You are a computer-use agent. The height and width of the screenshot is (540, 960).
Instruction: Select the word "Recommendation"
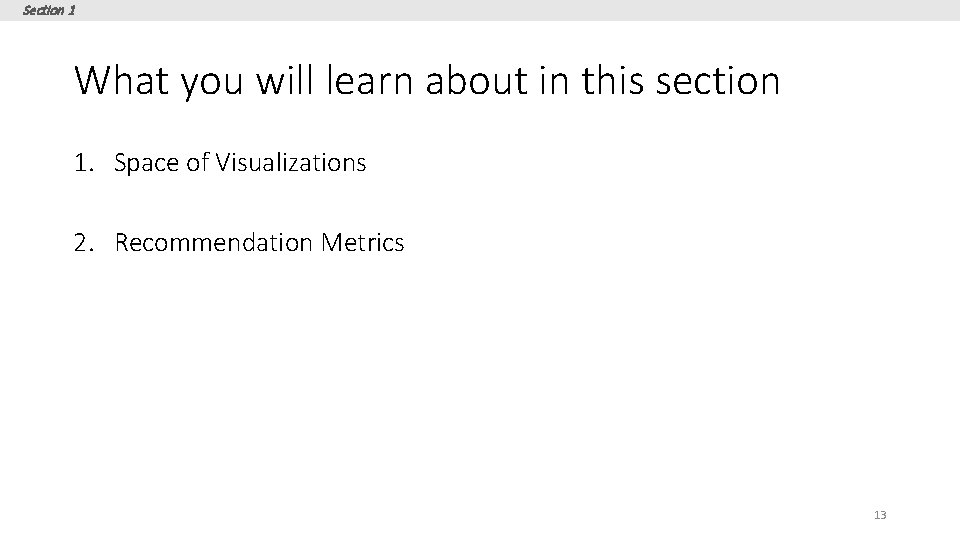tap(215, 242)
